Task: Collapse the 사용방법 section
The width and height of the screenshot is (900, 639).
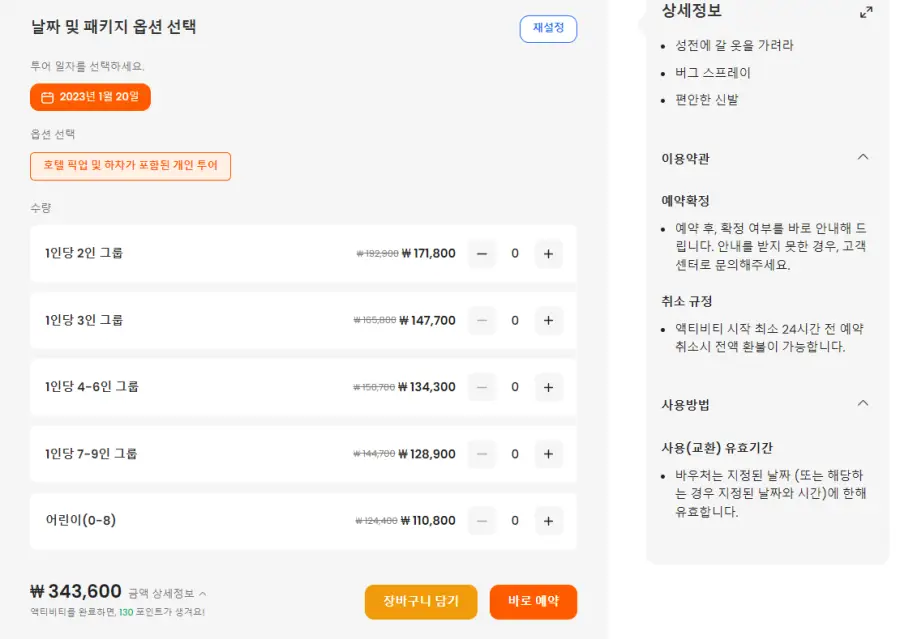Action: (x=863, y=404)
